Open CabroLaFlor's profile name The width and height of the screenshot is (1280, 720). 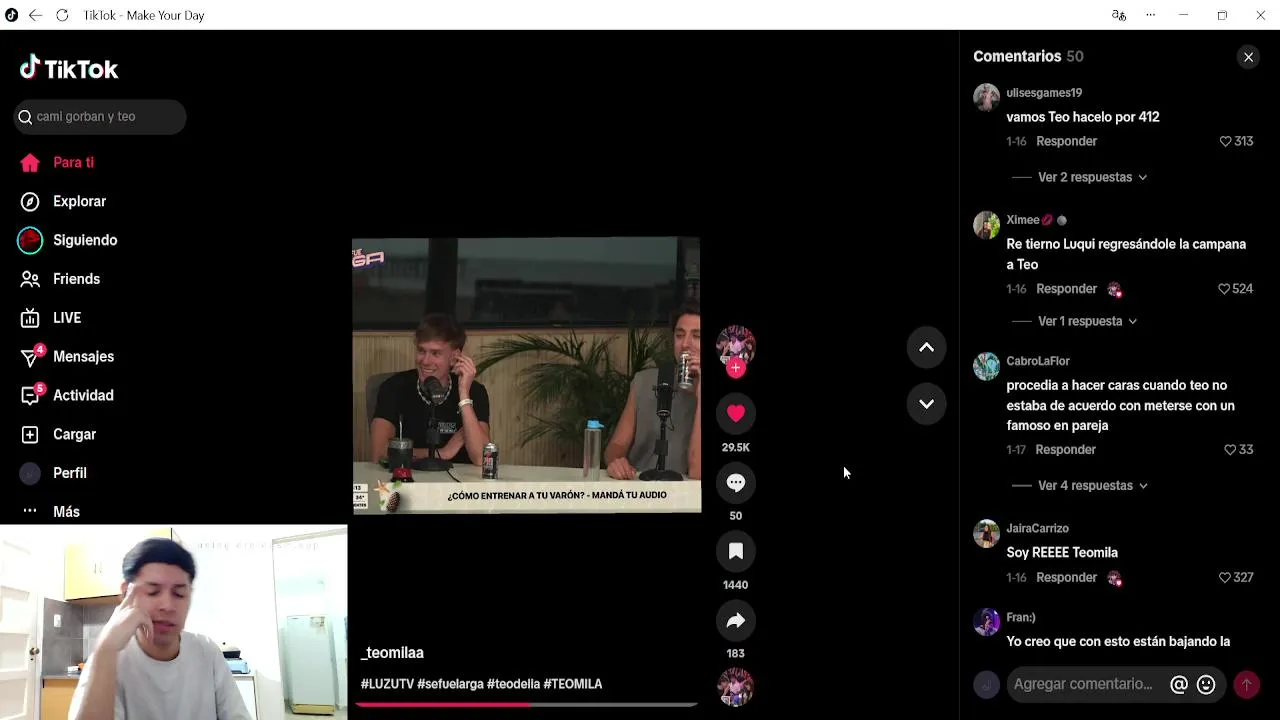click(x=1038, y=361)
